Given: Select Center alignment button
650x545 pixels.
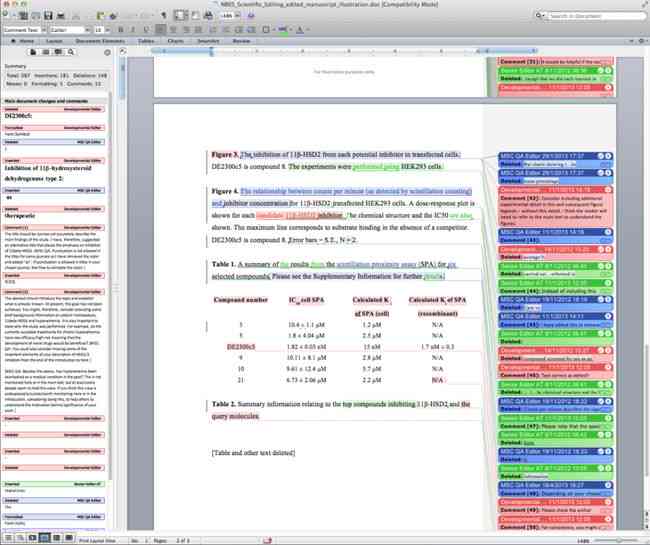Looking at the screenshot, I should (x=173, y=30).
